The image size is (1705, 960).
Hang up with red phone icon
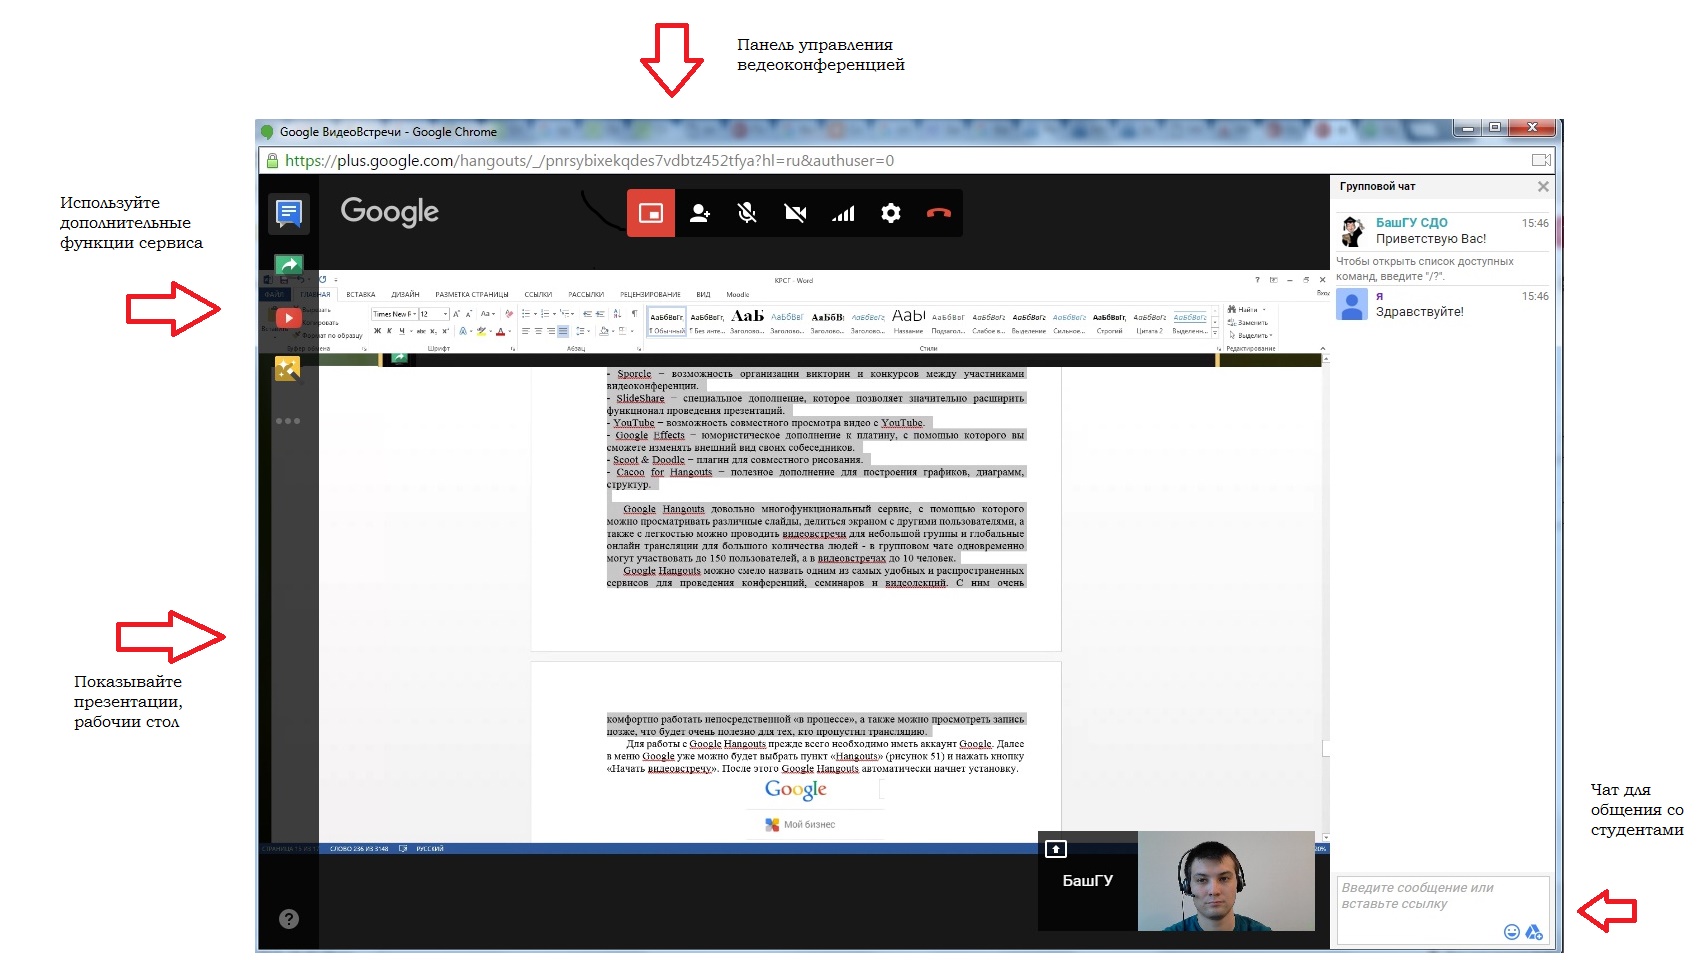point(938,213)
